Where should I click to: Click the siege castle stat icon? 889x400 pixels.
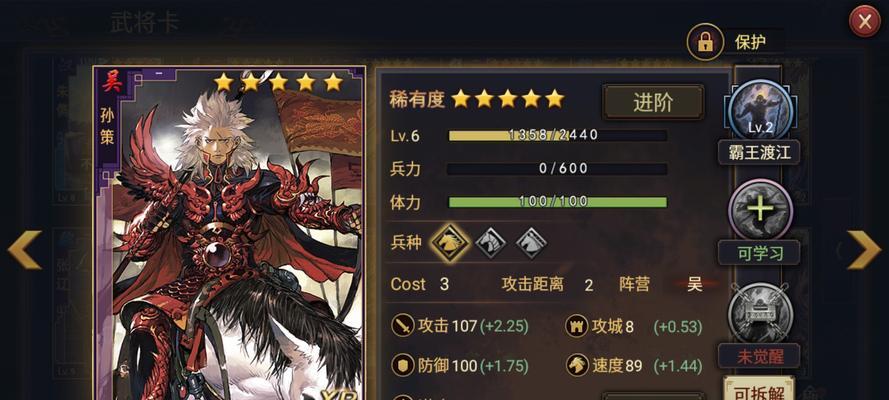pos(577,326)
